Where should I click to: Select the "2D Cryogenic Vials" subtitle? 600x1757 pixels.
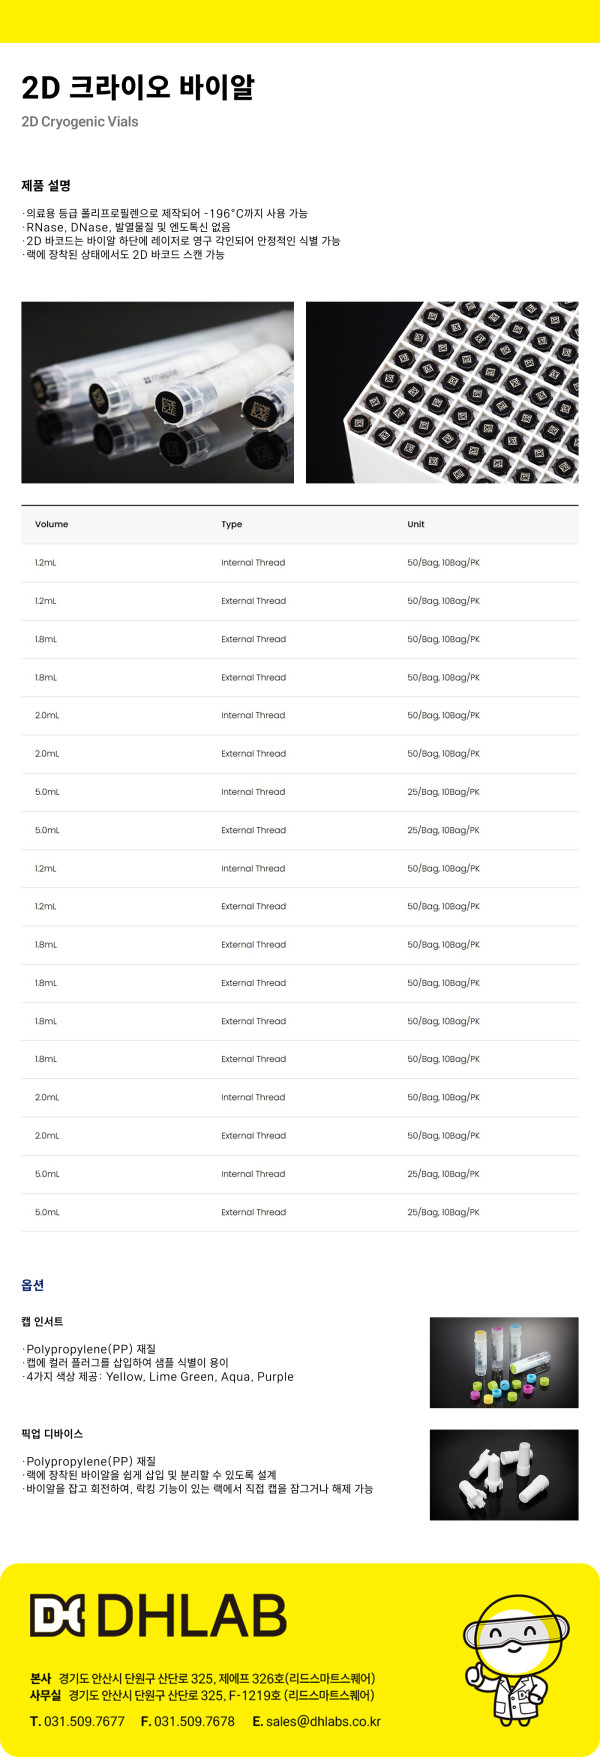tap(80, 122)
